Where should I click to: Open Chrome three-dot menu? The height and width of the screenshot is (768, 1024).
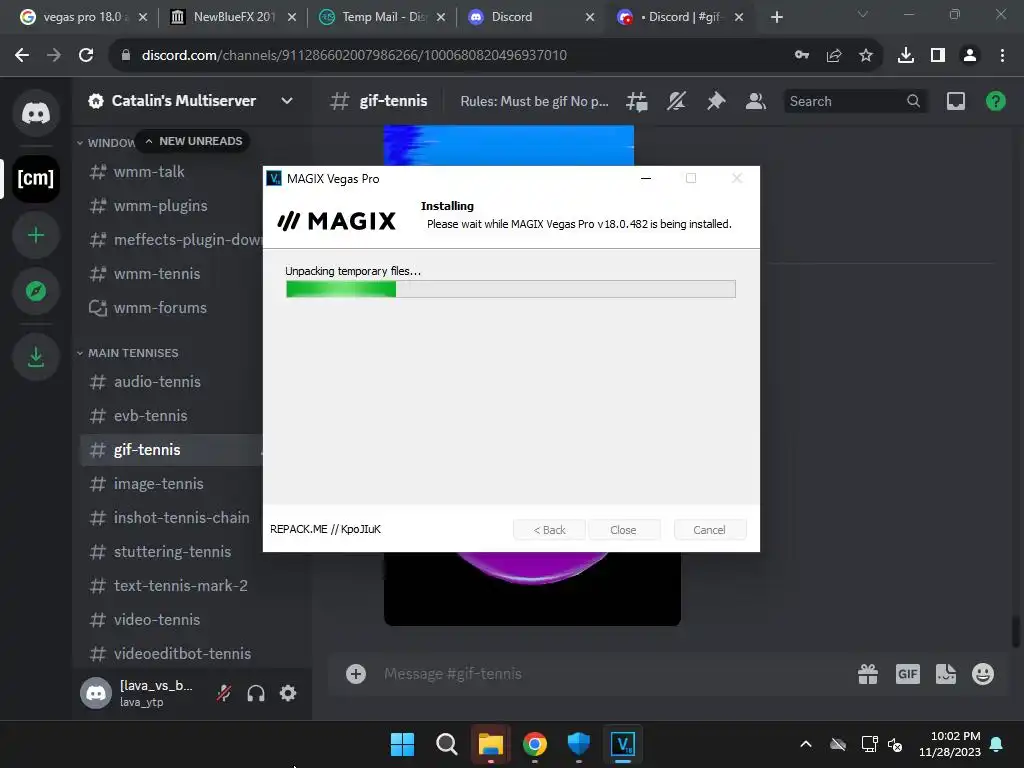tap(1002, 56)
